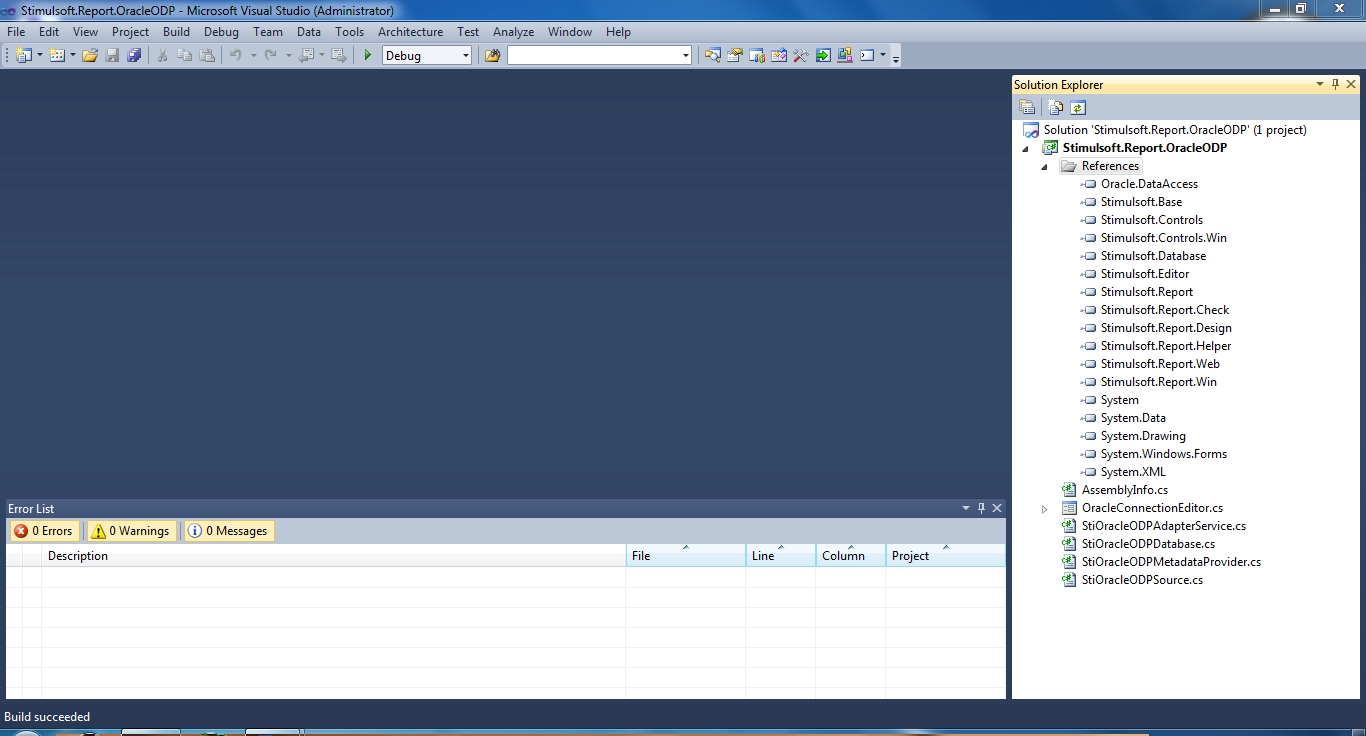Viewport: 1366px width, 736px height.
Task: Click the Save toolbar icon
Action: 112,56
